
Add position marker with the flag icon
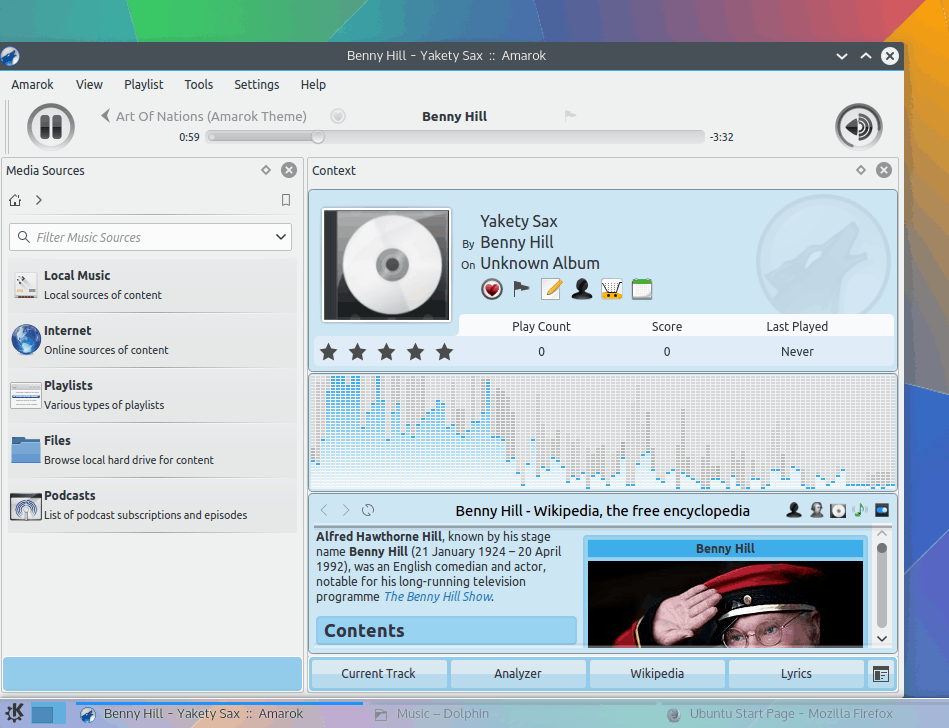pos(520,289)
